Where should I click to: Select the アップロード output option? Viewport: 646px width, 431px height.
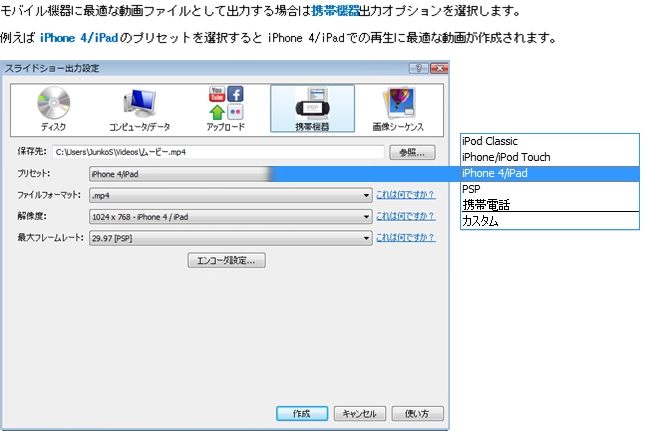(x=226, y=109)
